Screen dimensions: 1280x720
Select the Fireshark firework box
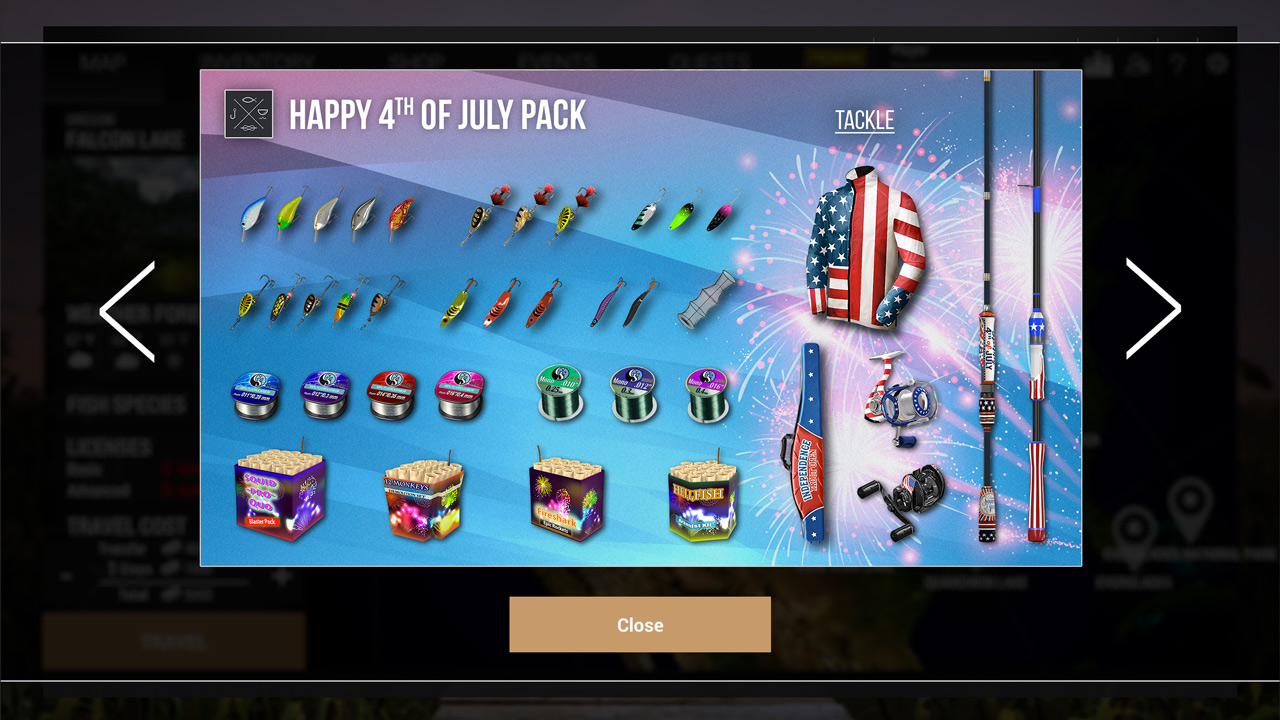point(566,495)
